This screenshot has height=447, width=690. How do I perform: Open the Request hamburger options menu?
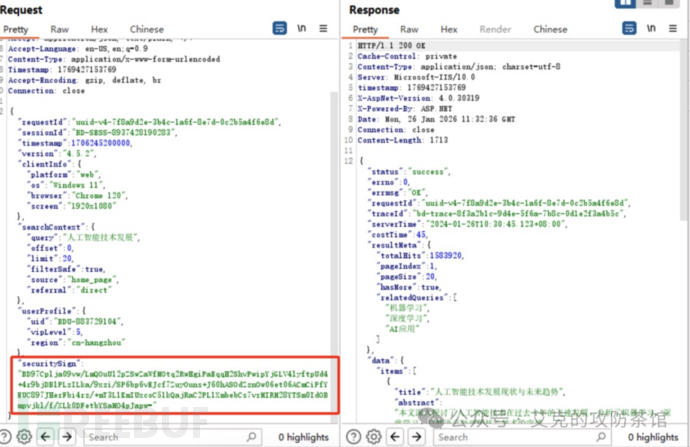(x=329, y=30)
